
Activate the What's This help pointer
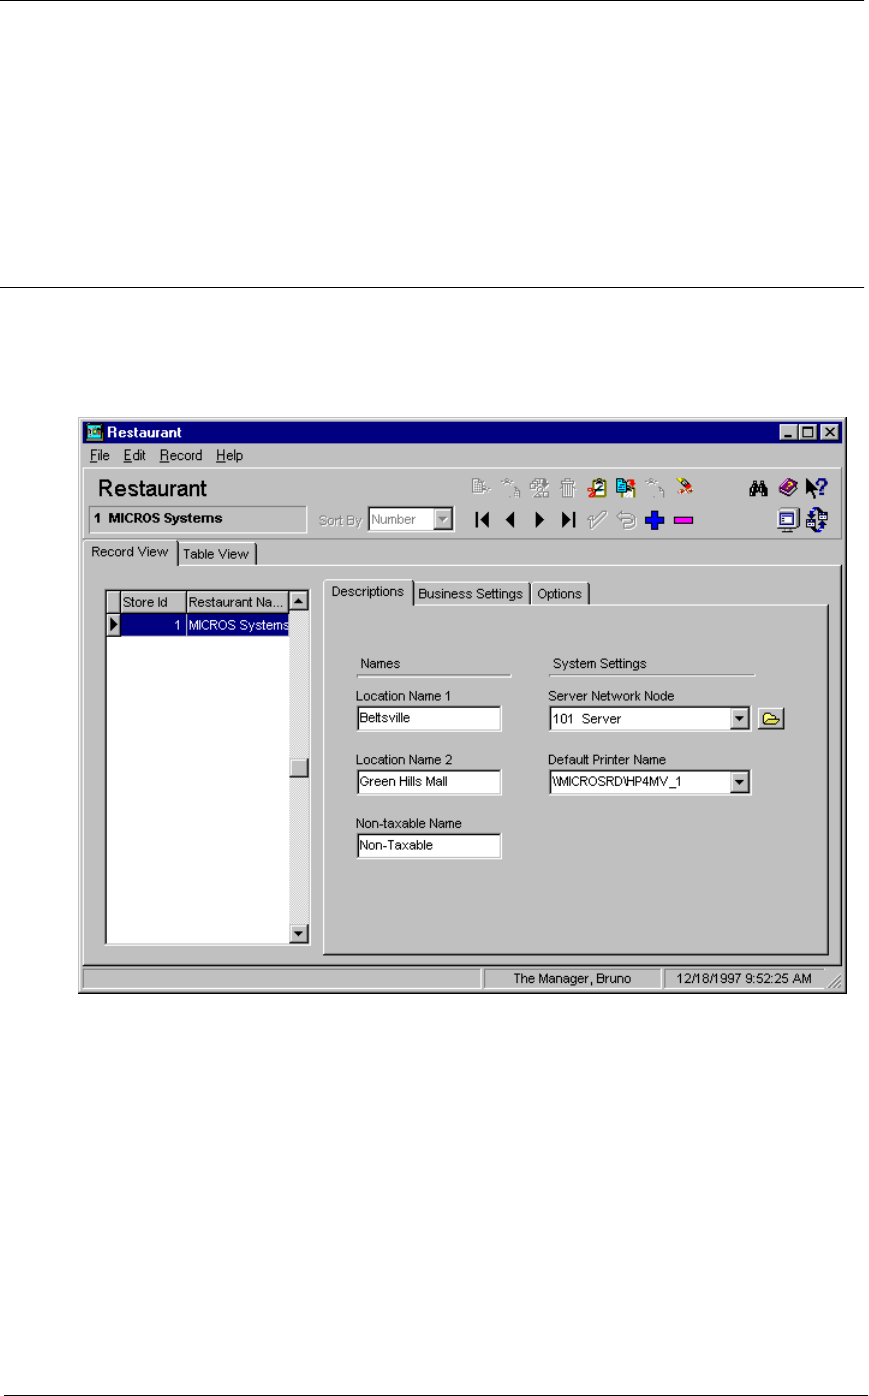coord(817,488)
